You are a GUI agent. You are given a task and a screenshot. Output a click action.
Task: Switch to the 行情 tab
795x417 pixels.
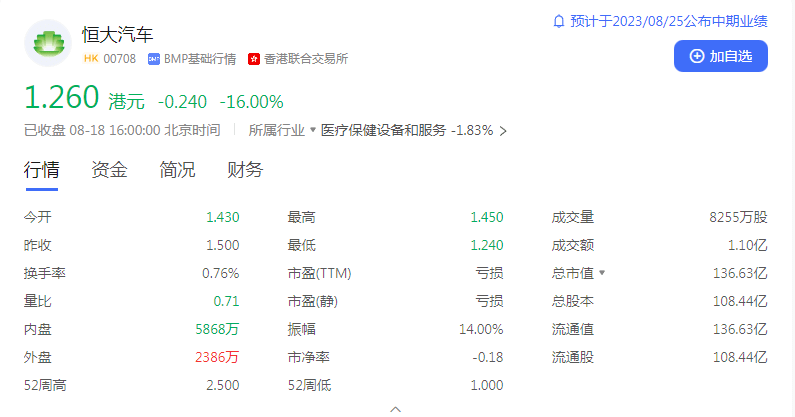pyautogui.click(x=42, y=169)
